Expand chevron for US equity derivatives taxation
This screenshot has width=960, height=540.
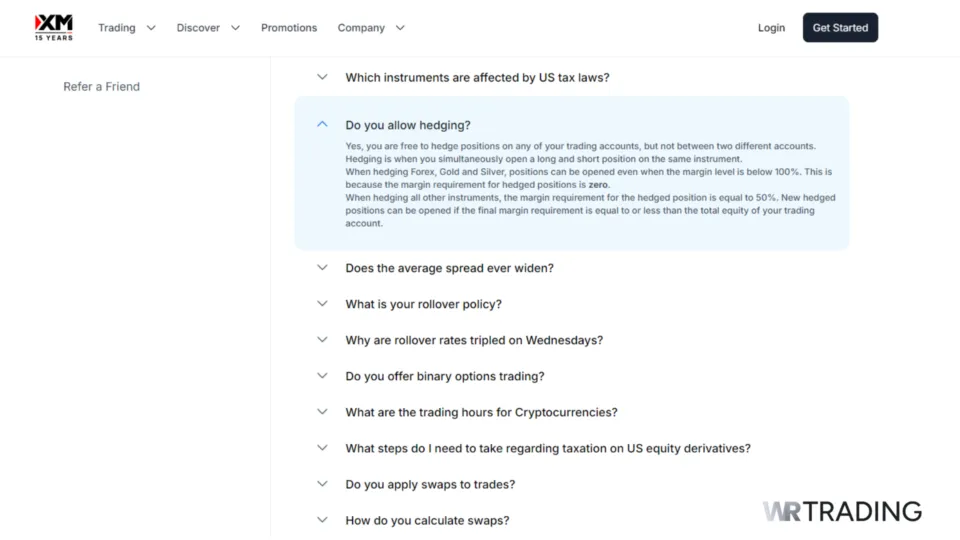[322, 448]
